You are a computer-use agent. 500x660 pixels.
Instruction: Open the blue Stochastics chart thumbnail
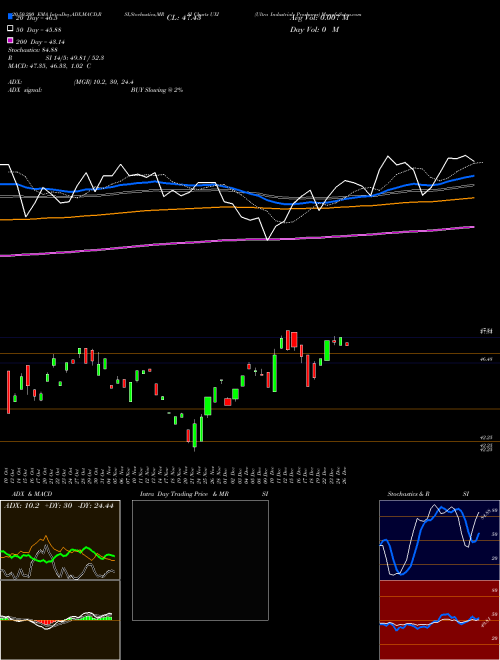[439, 540]
